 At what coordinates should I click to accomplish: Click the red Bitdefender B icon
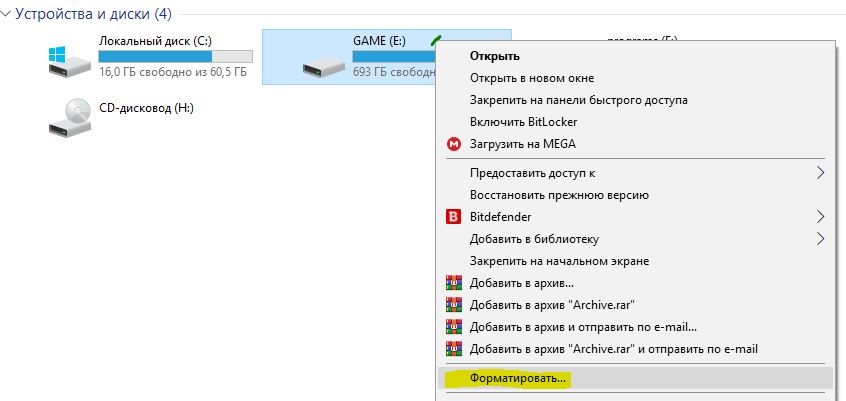[x=454, y=217]
